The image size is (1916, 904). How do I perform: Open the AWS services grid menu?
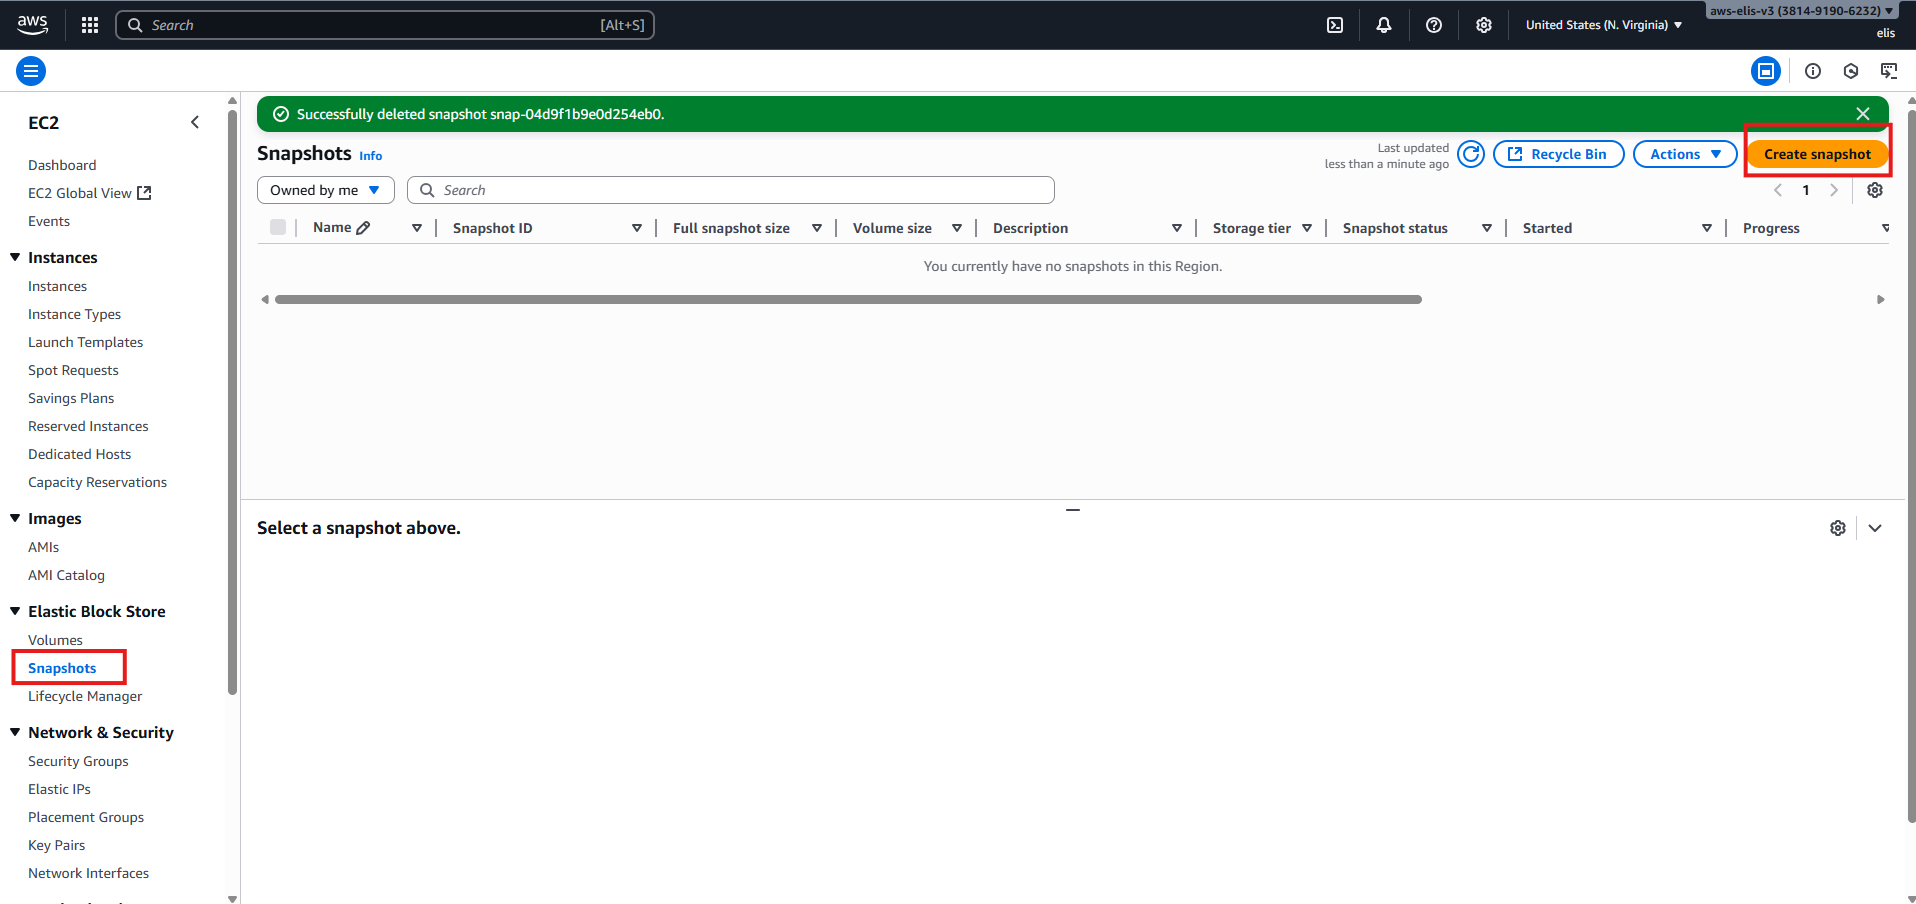pyautogui.click(x=90, y=25)
